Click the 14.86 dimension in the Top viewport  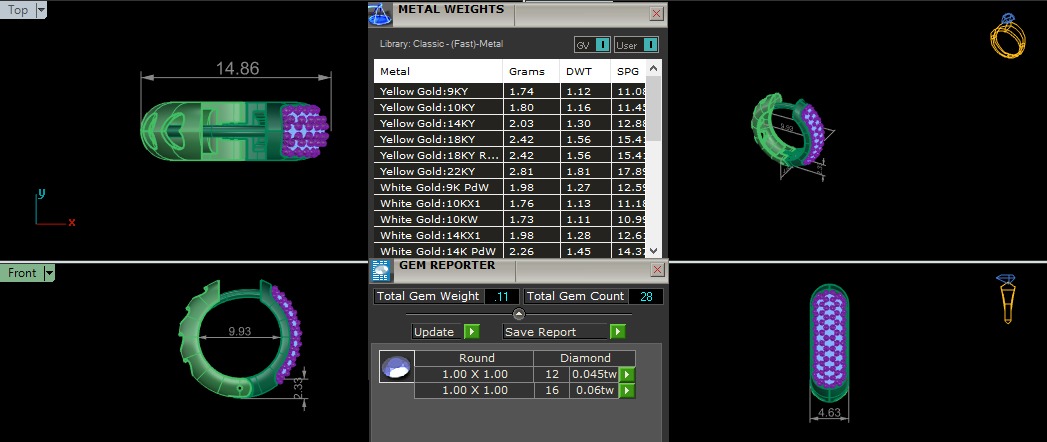coord(237,68)
